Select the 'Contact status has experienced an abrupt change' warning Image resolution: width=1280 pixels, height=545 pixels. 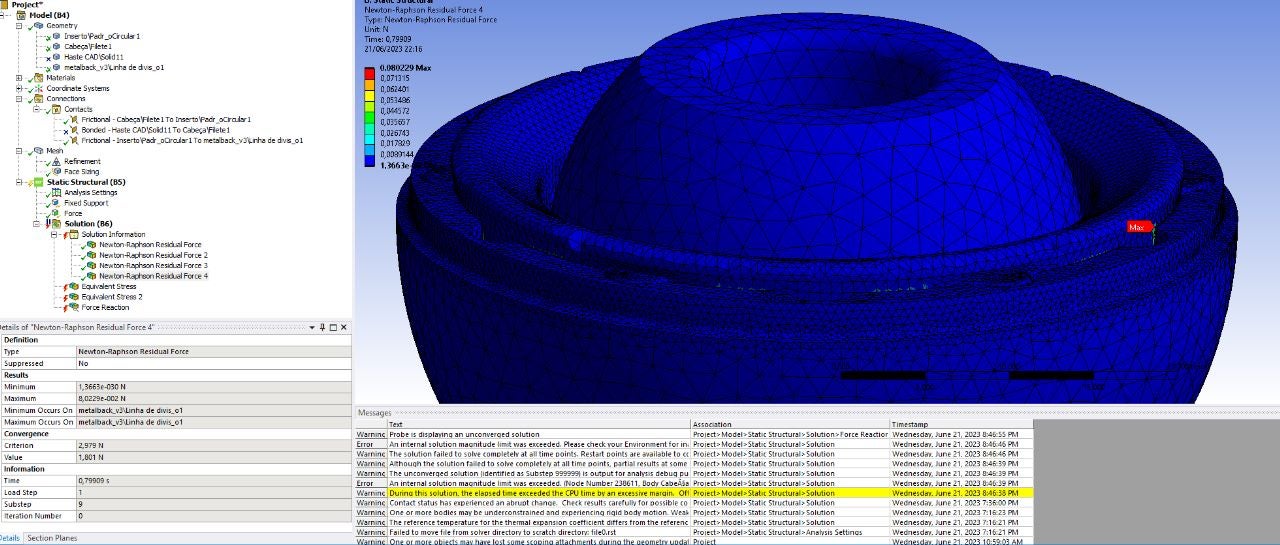click(694, 502)
